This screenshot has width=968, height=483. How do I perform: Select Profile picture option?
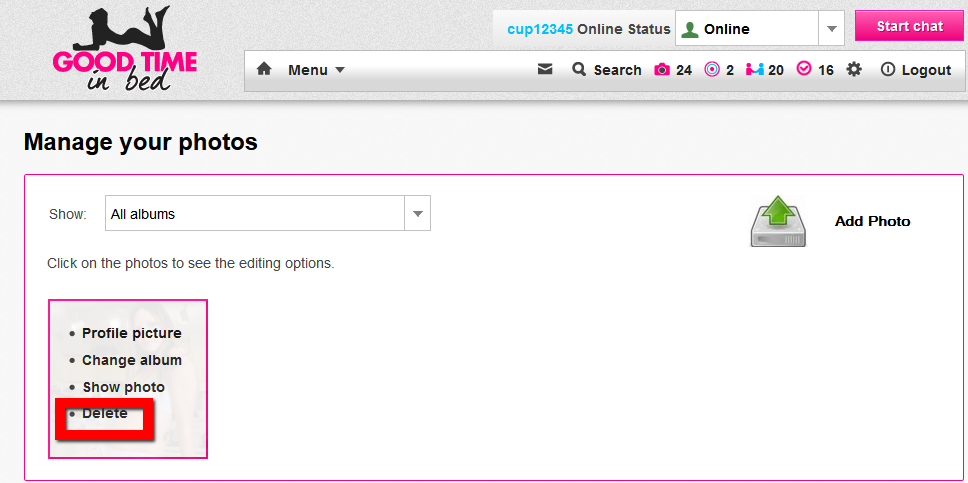(131, 333)
